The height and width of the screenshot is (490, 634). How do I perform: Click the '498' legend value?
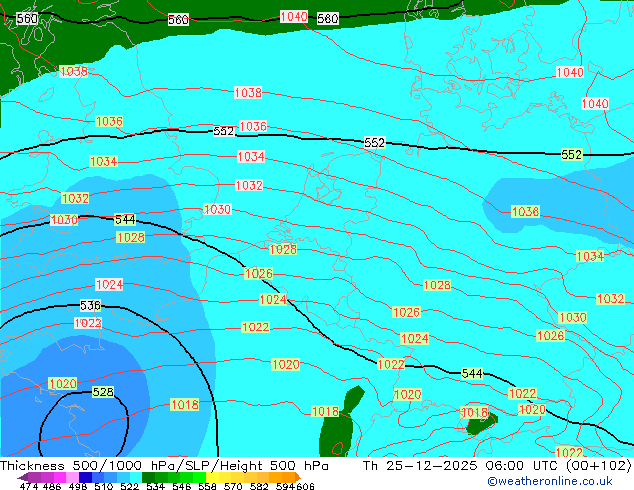click(78, 486)
